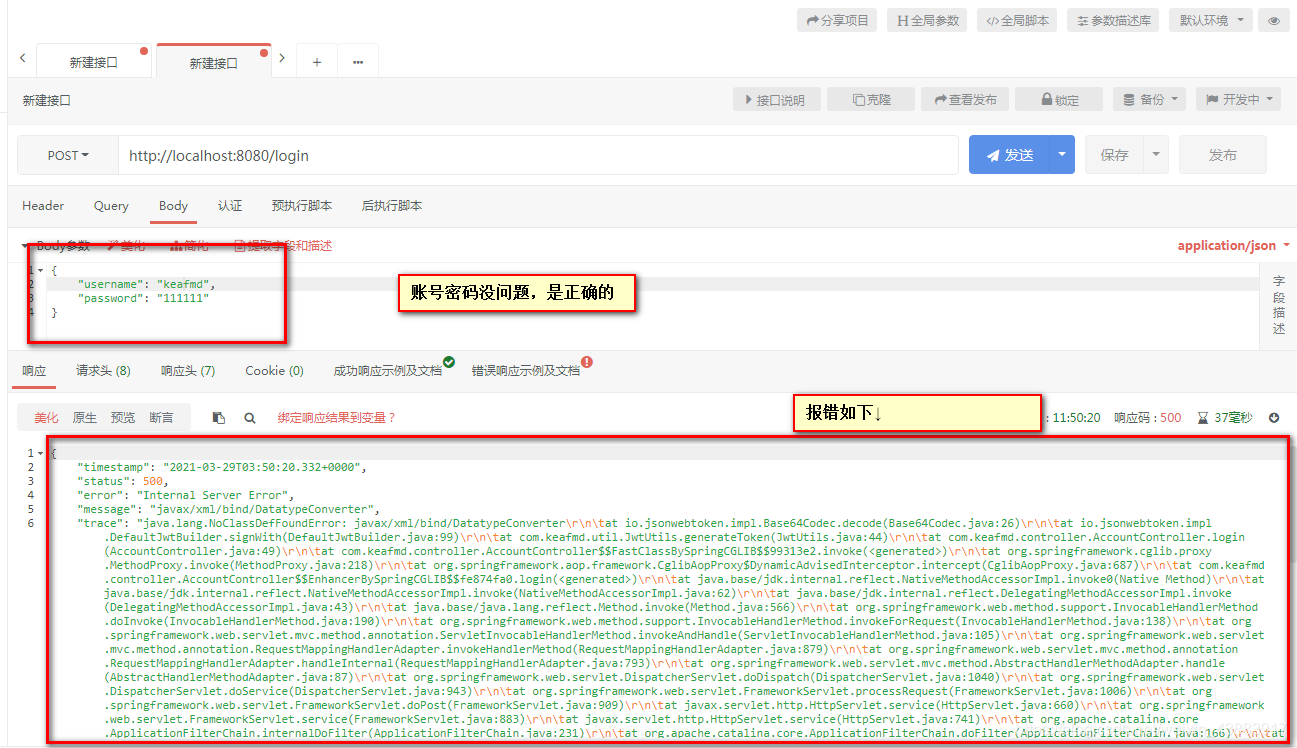Click the 新建接口 interface title text
Viewport: 1297px width, 748px height.
46,100
